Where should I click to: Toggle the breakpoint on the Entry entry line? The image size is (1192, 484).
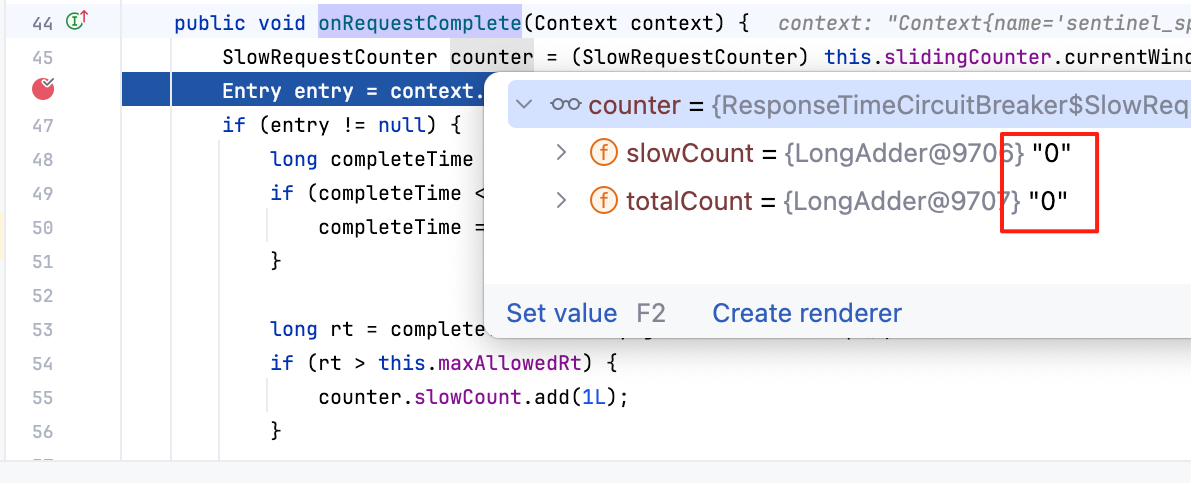[x=43, y=90]
